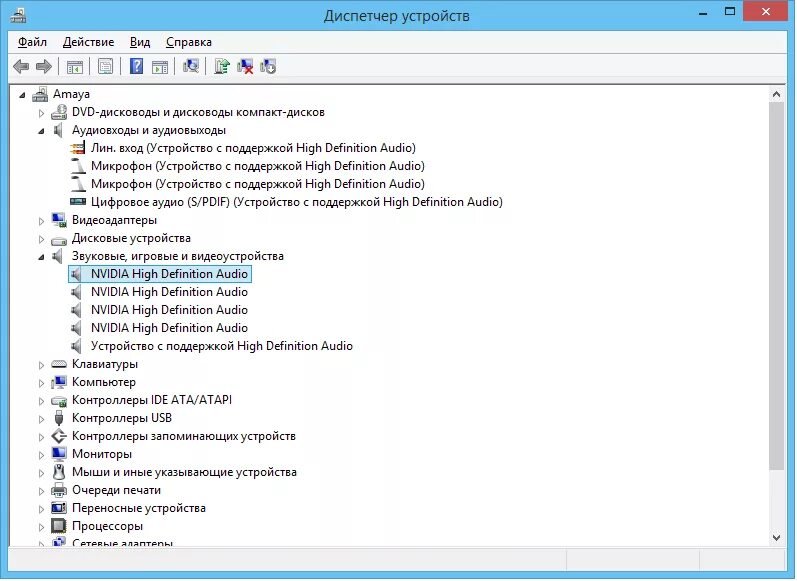Click the Цифровое аудио (S/PDIF) device icon
797x581 pixels.
[x=78, y=202]
